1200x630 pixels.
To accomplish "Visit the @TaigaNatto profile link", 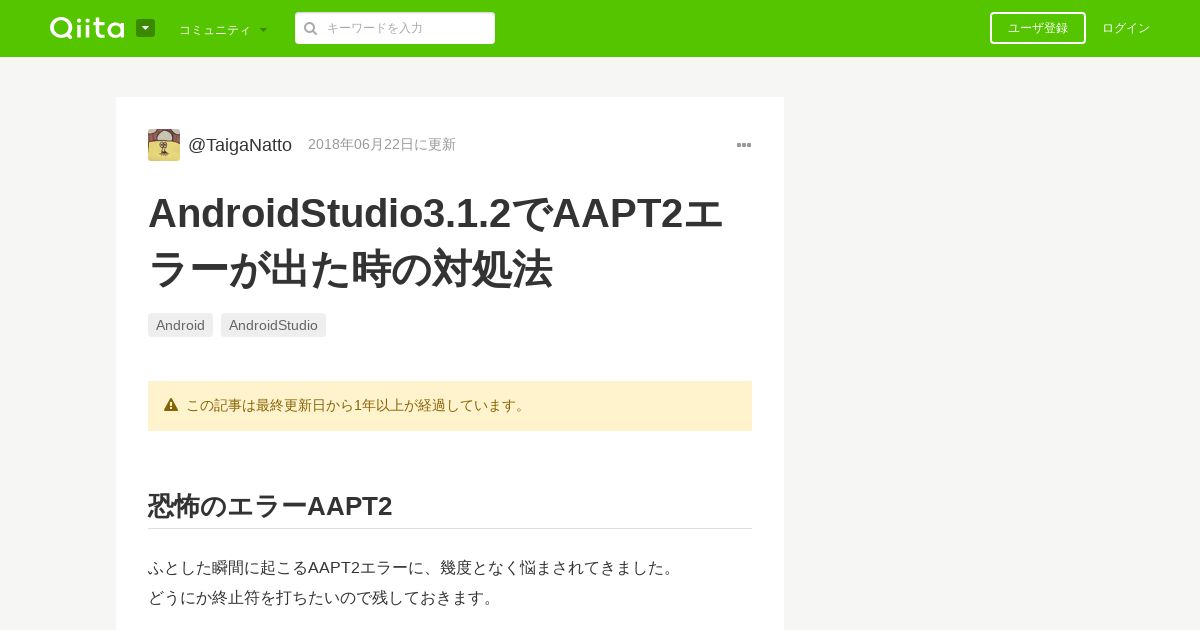I will point(240,145).
